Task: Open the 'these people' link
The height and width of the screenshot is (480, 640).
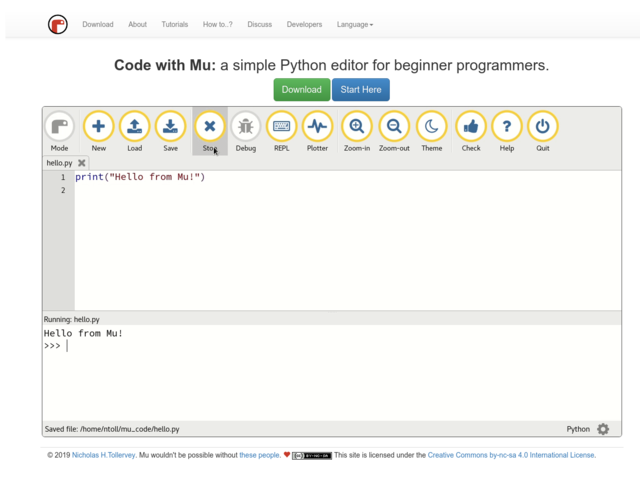Action: click(260, 455)
